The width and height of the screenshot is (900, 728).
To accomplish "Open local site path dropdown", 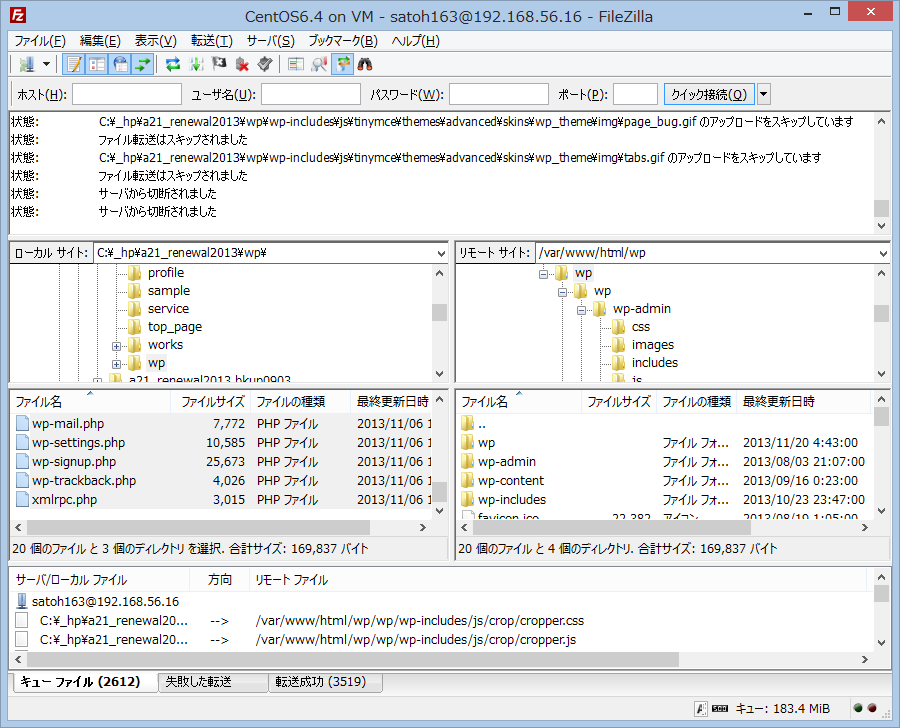I will (441, 253).
